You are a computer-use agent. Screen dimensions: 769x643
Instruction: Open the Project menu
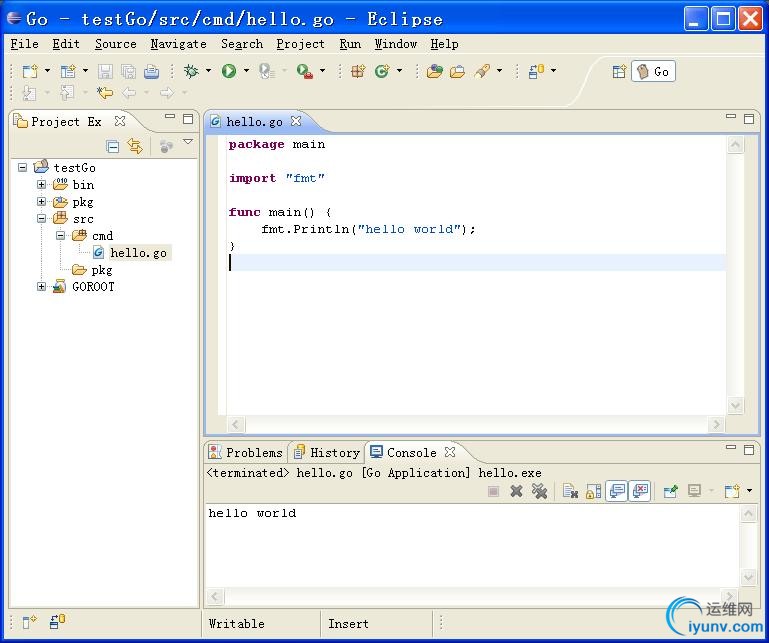pos(301,44)
